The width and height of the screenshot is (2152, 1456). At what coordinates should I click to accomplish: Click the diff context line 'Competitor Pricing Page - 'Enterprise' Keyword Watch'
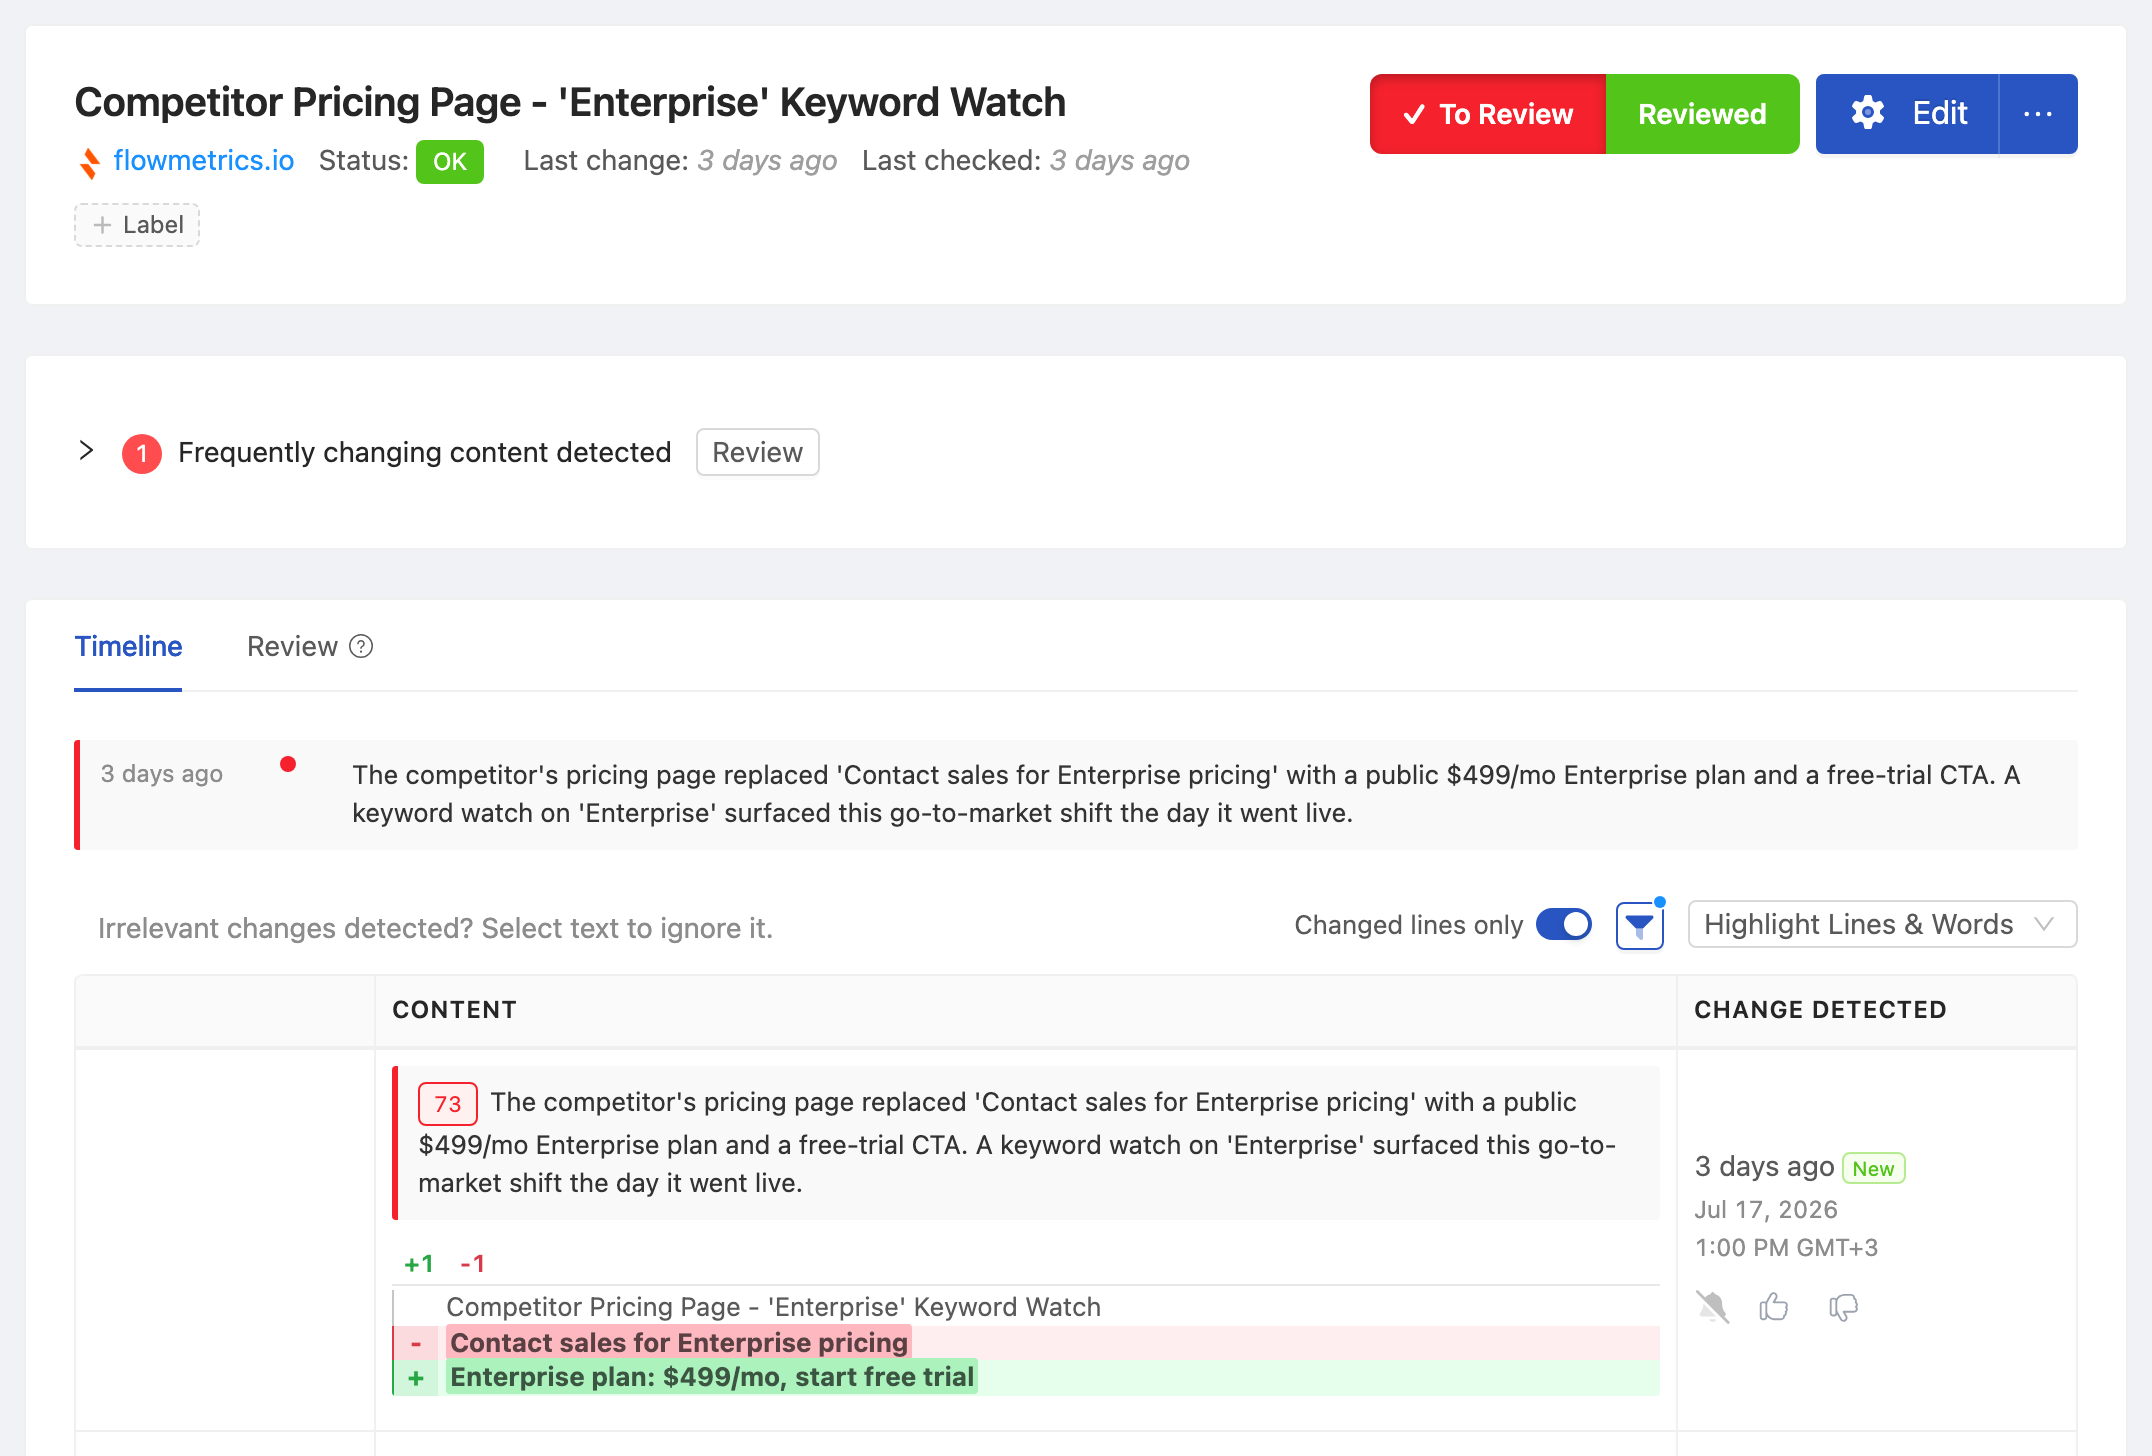point(773,1307)
